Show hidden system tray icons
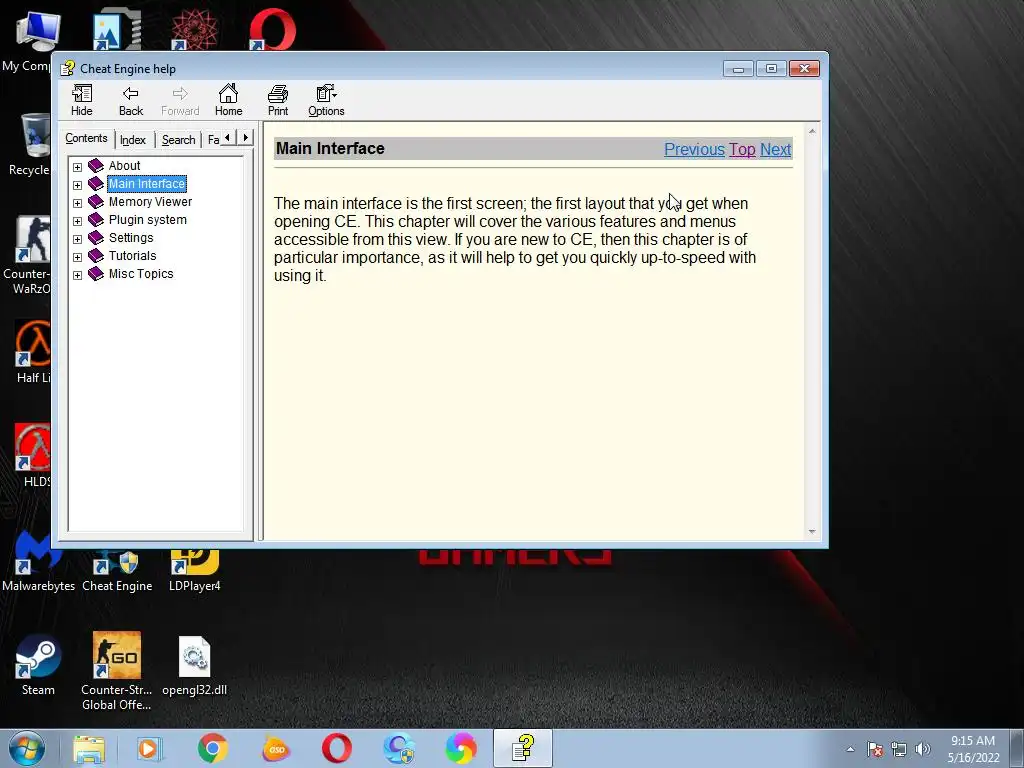The height and width of the screenshot is (768, 1024). 850,749
